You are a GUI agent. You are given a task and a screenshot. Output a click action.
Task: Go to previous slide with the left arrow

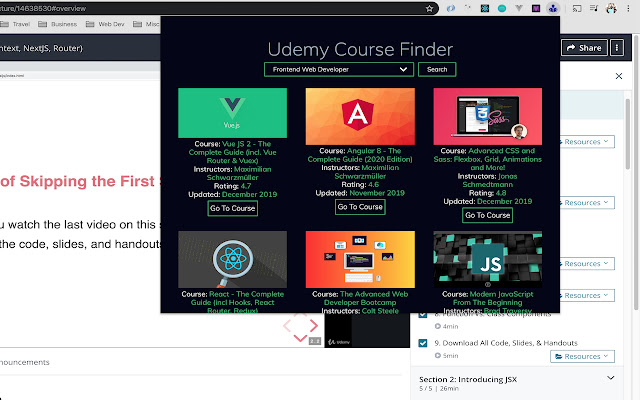287,326
